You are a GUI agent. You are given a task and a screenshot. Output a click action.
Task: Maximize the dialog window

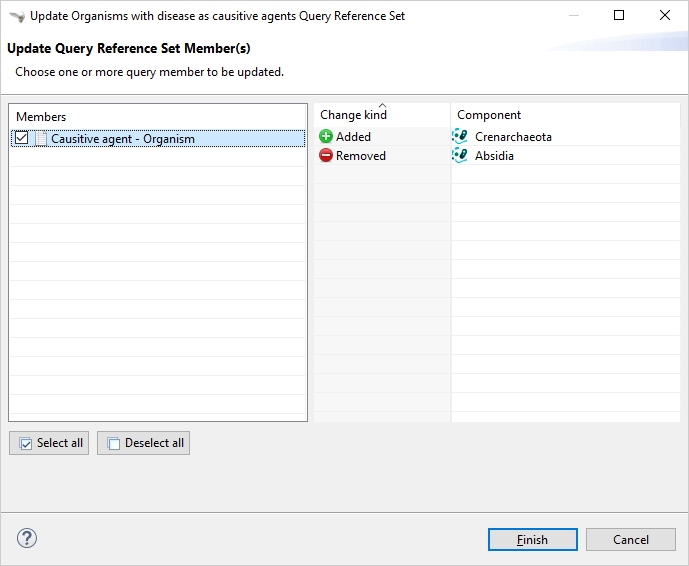[x=619, y=16]
